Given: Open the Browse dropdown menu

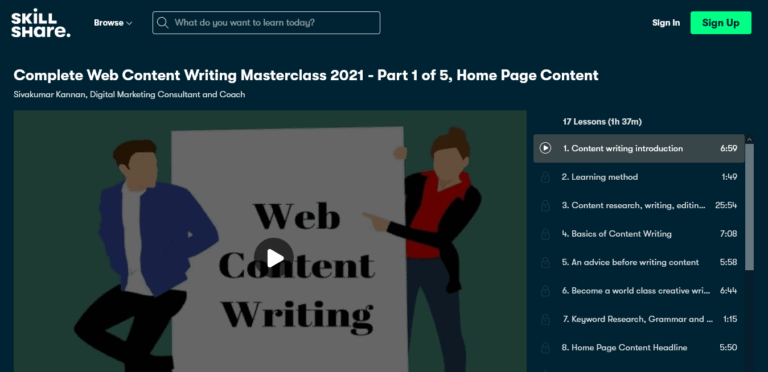Looking at the screenshot, I should pyautogui.click(x=113, y=23).
